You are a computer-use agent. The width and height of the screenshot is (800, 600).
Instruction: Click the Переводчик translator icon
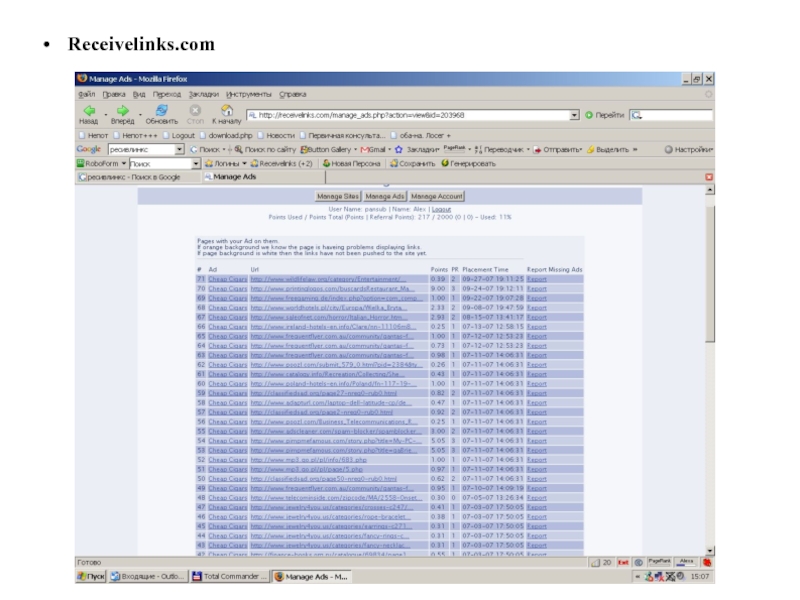[478, 149]
